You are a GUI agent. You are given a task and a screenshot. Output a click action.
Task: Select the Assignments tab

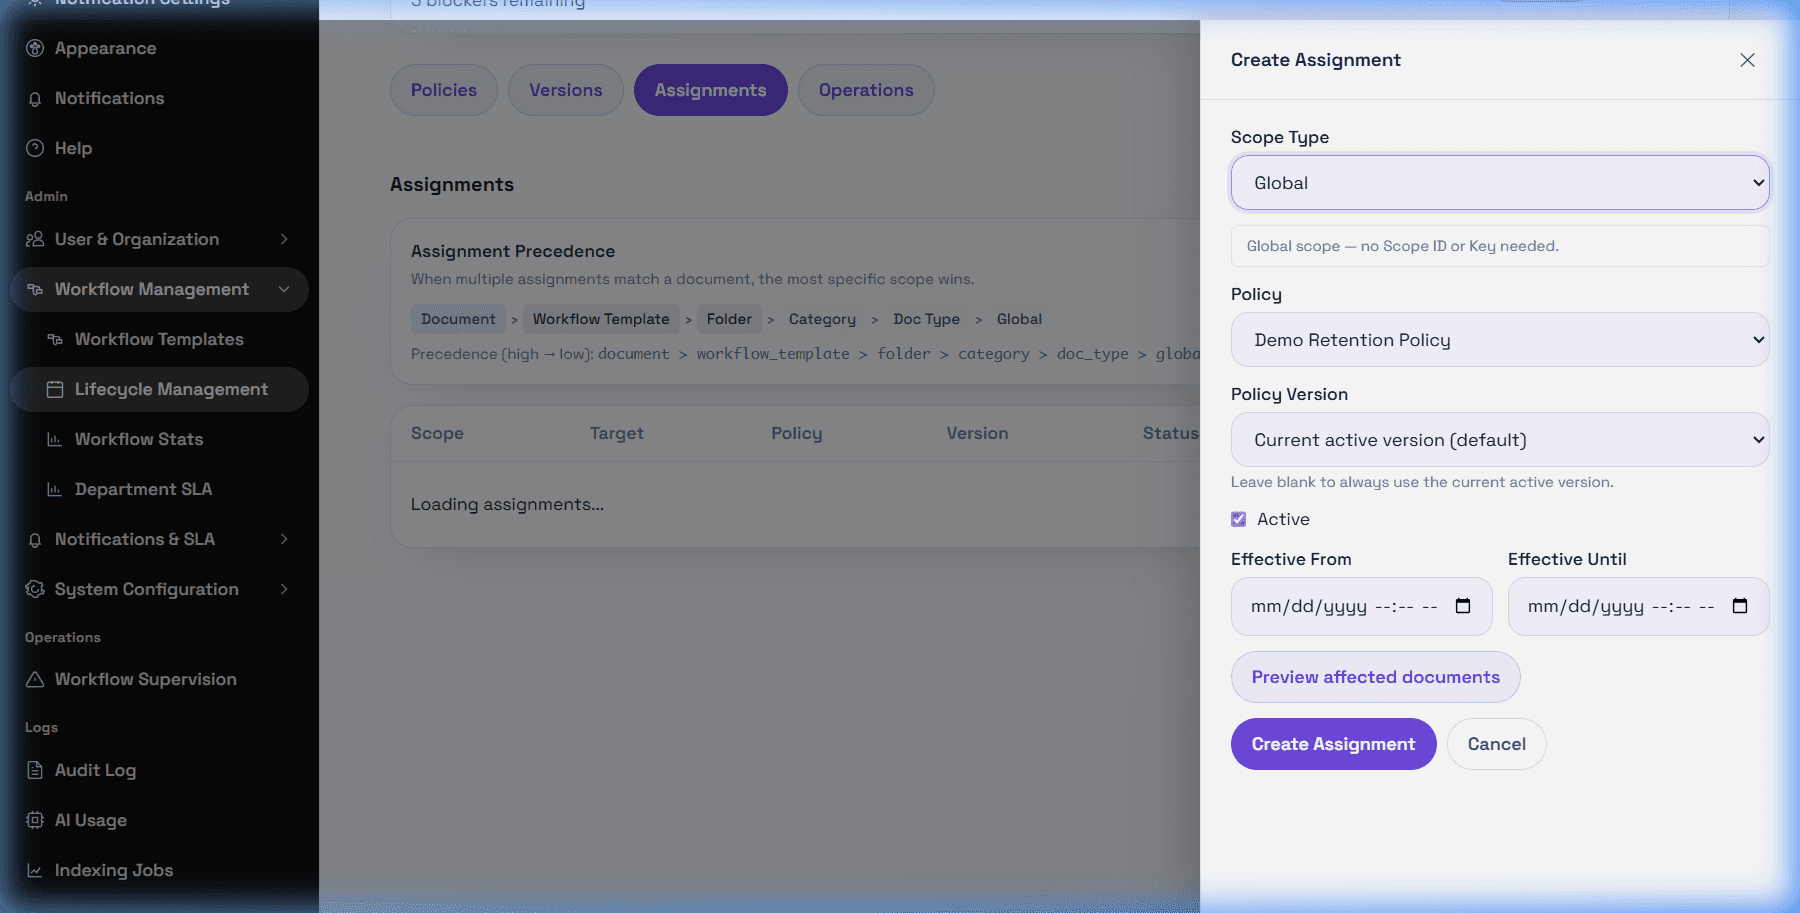(711, 90)
